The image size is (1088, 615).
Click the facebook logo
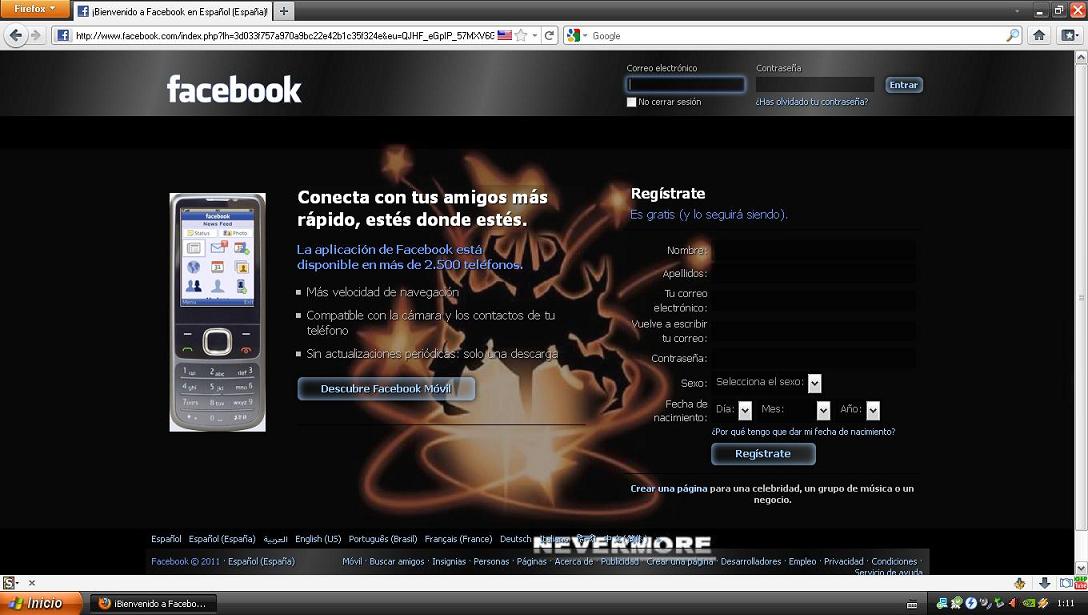(x=234, y=90)
